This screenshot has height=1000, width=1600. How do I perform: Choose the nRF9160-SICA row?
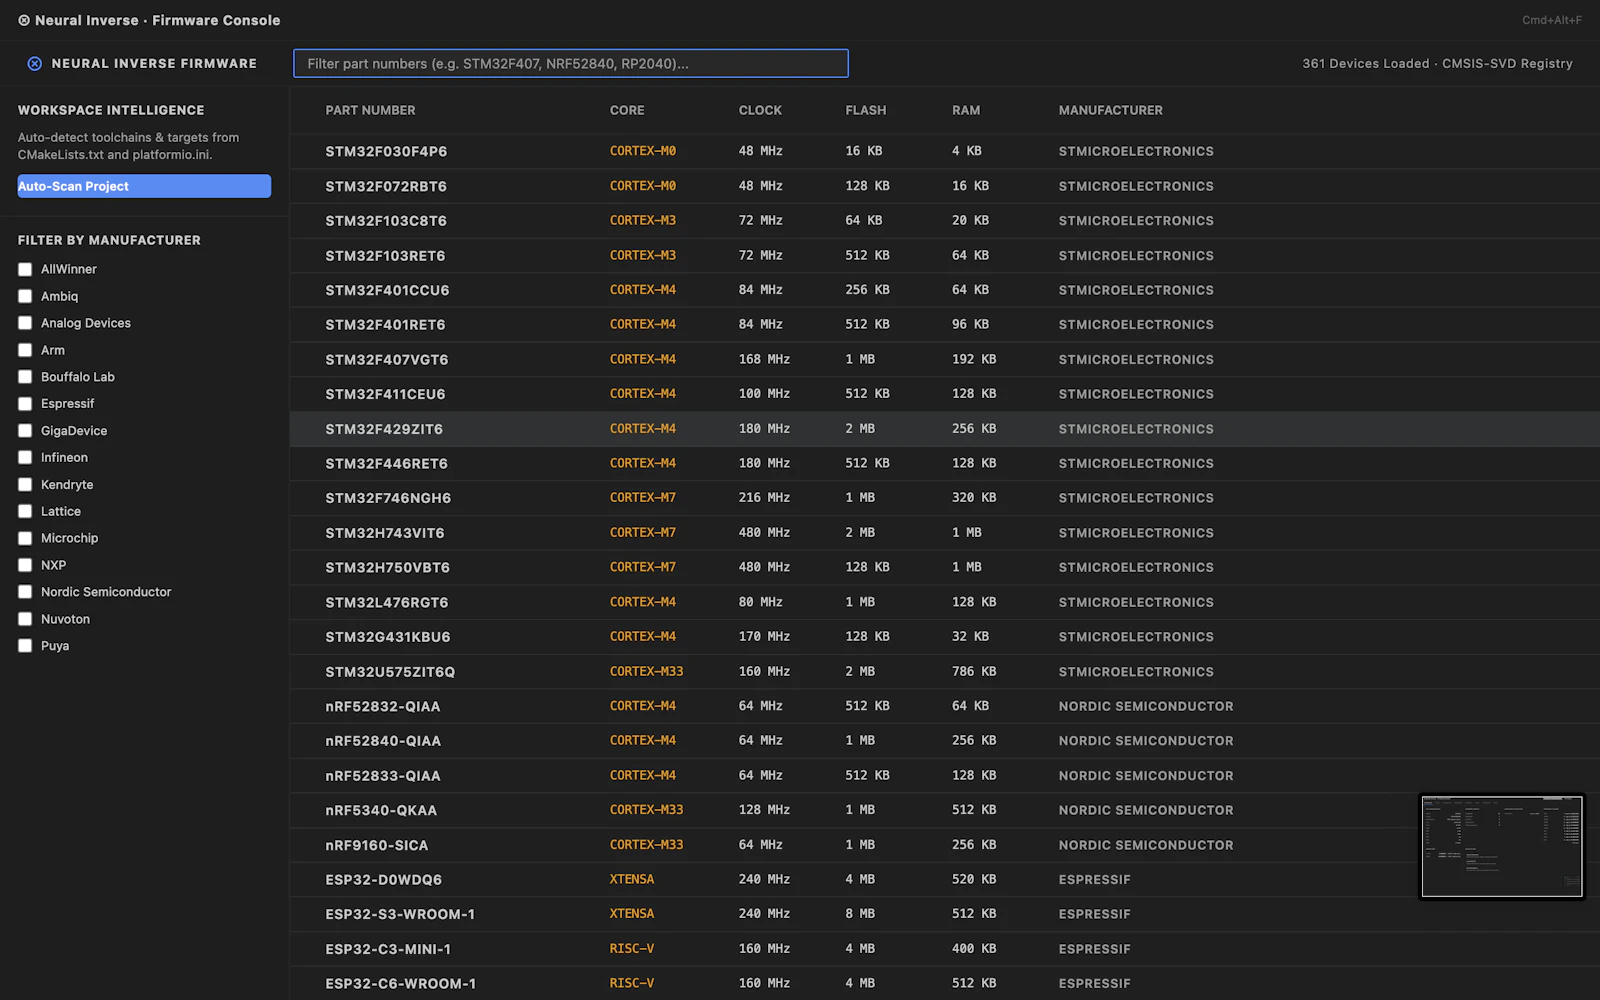945,844
